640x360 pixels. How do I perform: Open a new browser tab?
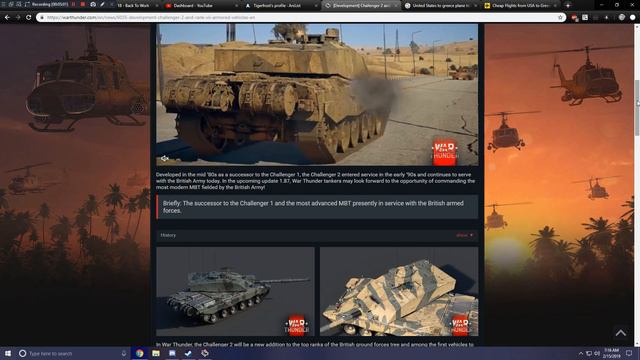568,5
